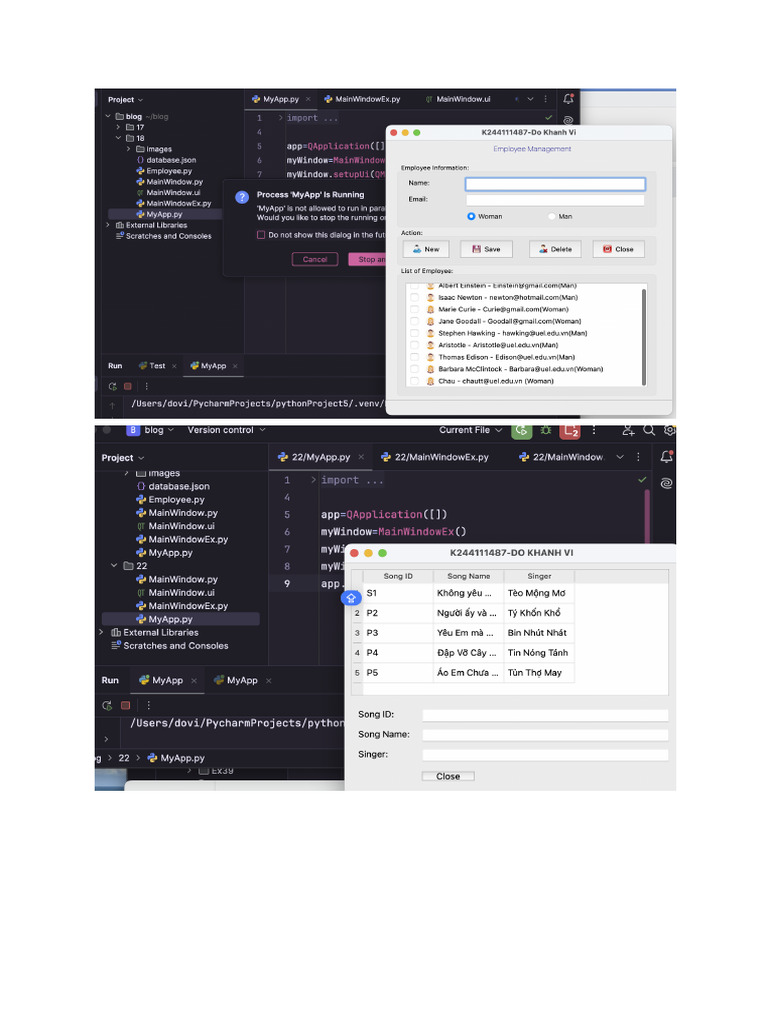Click the rerun icon in the lower Run panel

point(107,705)
